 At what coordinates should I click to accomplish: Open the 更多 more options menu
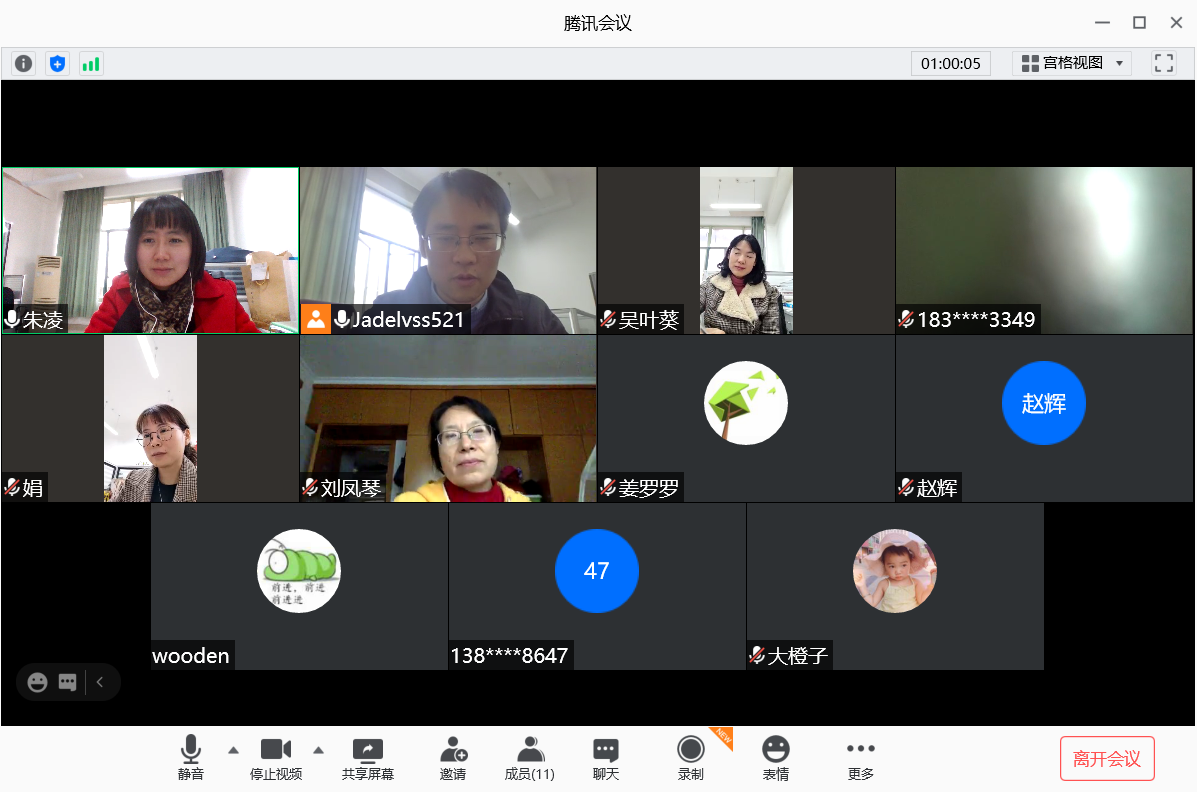[860, 758]
